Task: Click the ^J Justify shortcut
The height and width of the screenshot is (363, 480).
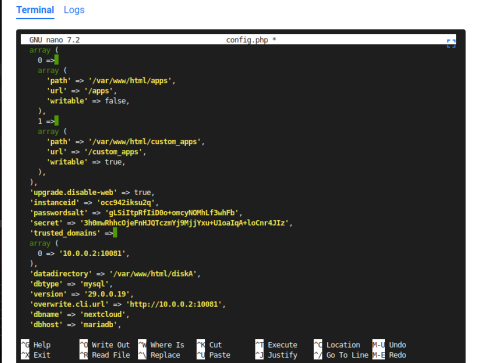Action: tap(276, 355)
